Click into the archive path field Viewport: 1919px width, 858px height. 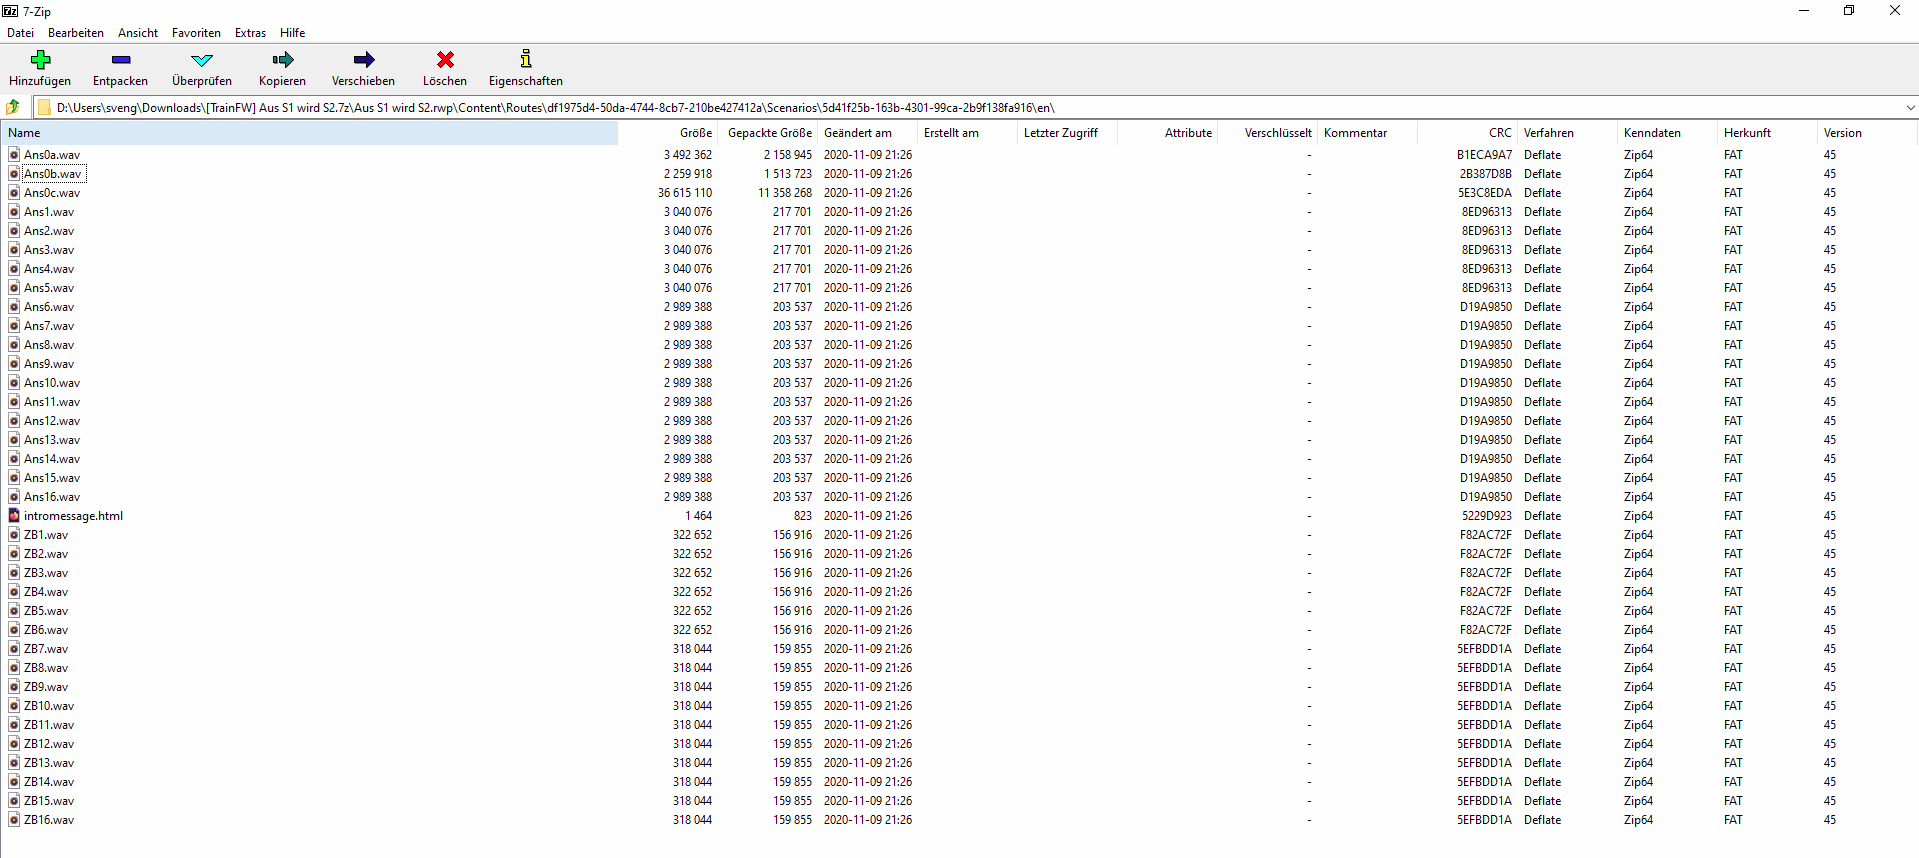[x=900, y=108]
